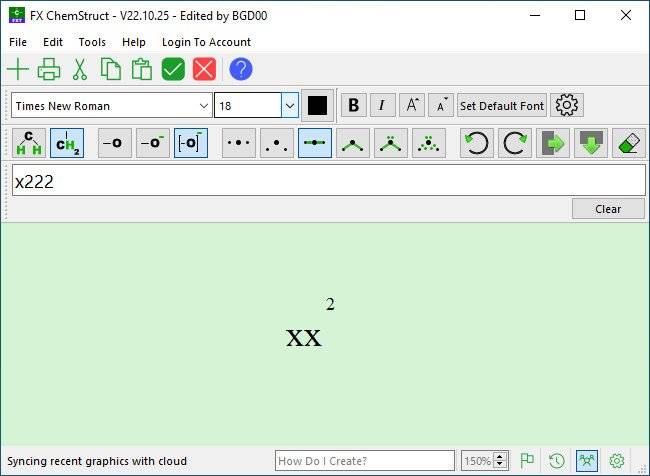
Task: Open the font settings gear icon
Action: click(x=567, y=105)
